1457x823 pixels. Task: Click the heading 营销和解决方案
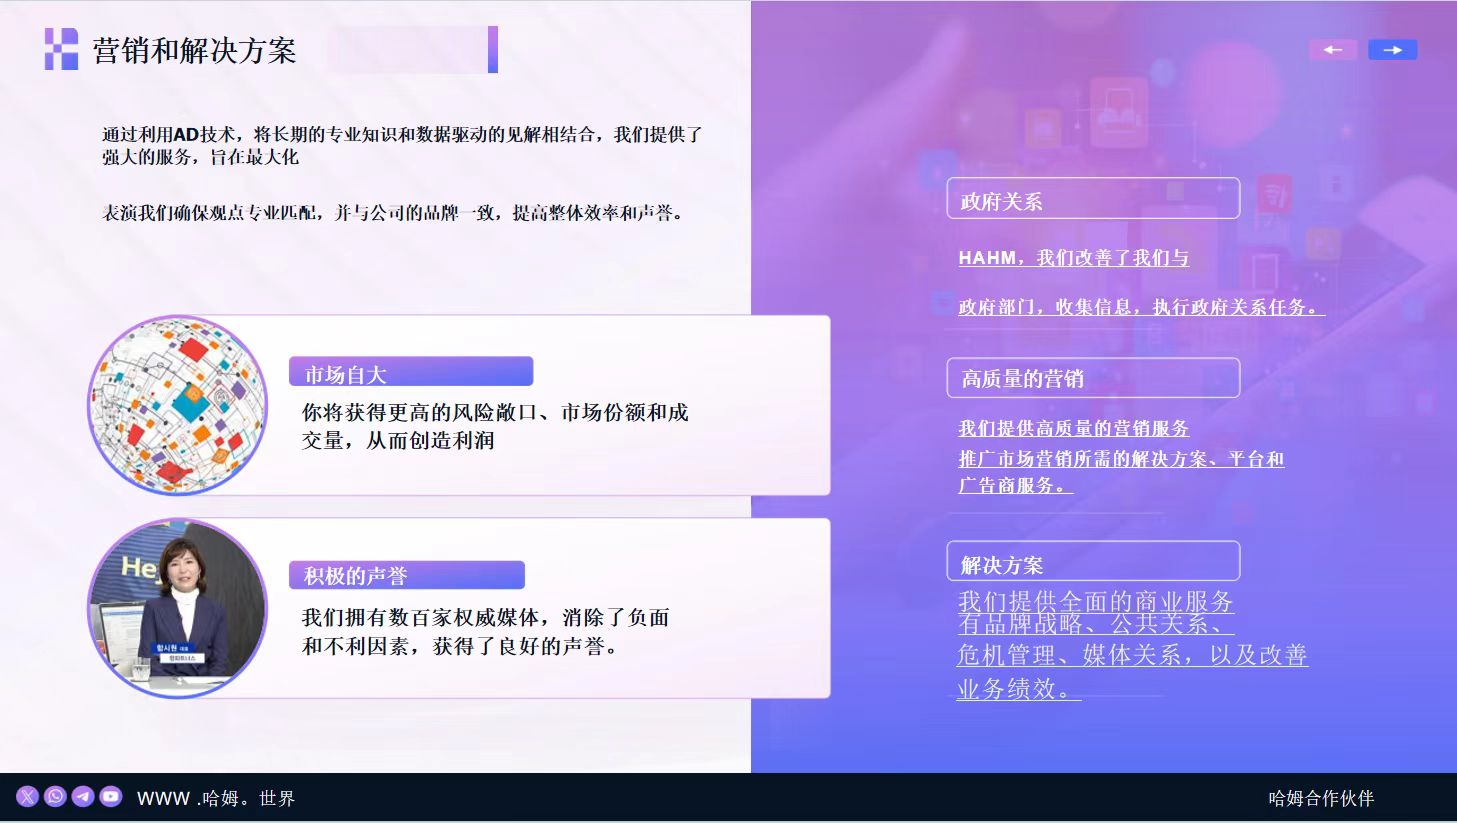[x=194, y=50]
